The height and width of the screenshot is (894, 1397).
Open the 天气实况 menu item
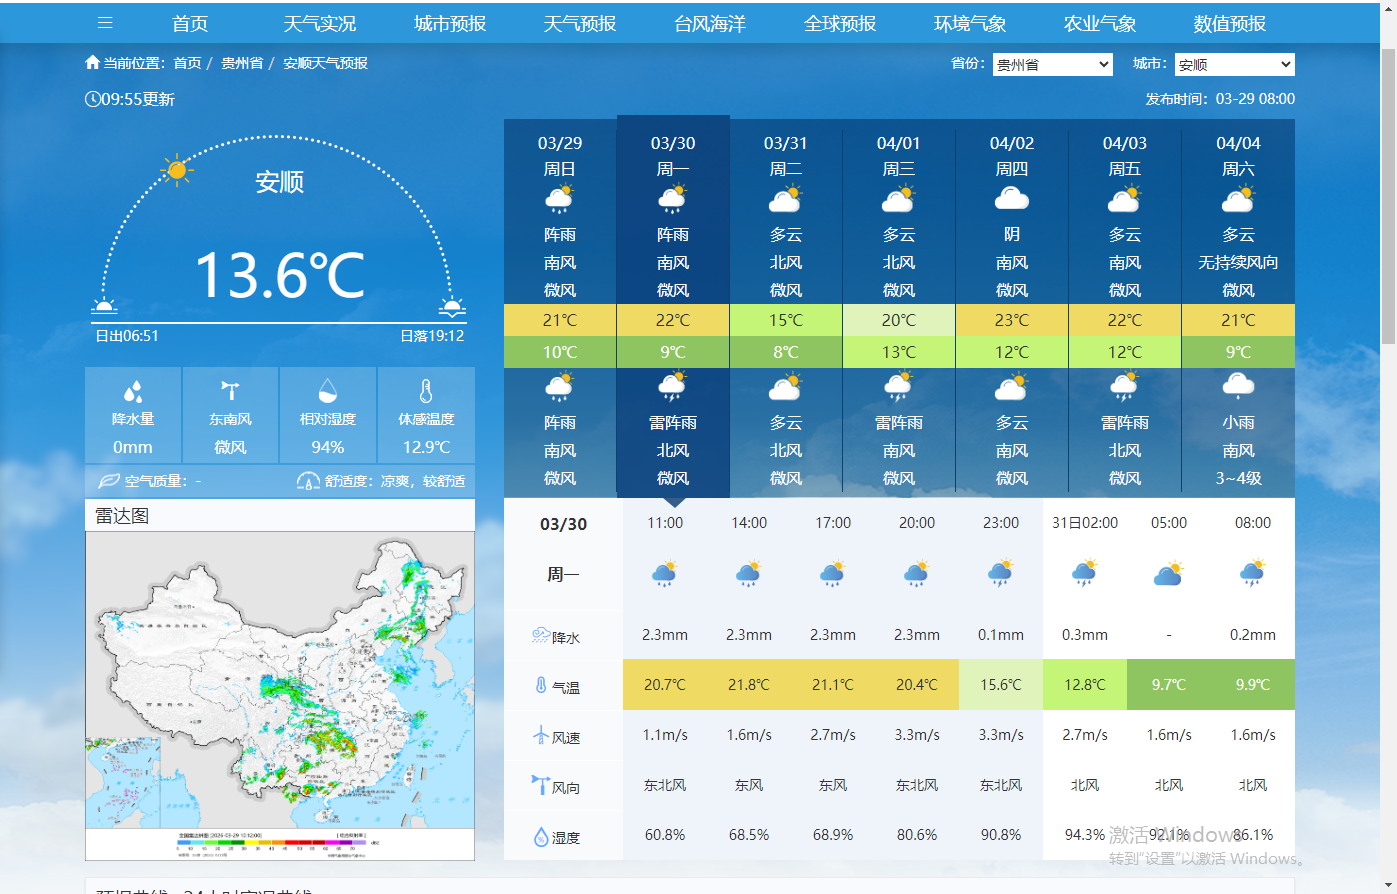click(320, 23)
